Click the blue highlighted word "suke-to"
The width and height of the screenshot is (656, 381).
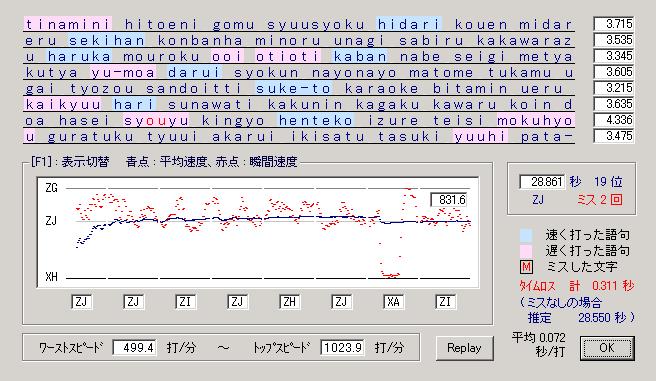(294, 89)
